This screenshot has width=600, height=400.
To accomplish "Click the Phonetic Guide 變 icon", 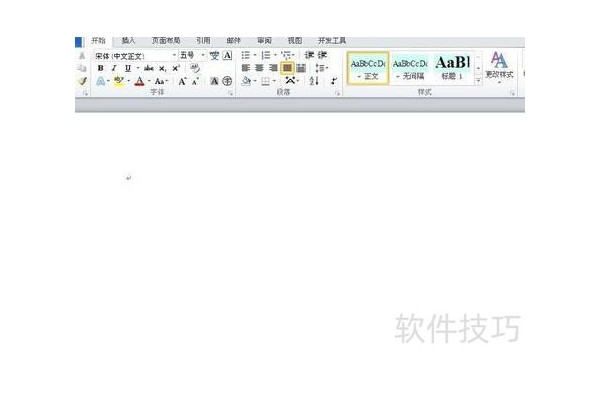I will [x=214, y=56].
